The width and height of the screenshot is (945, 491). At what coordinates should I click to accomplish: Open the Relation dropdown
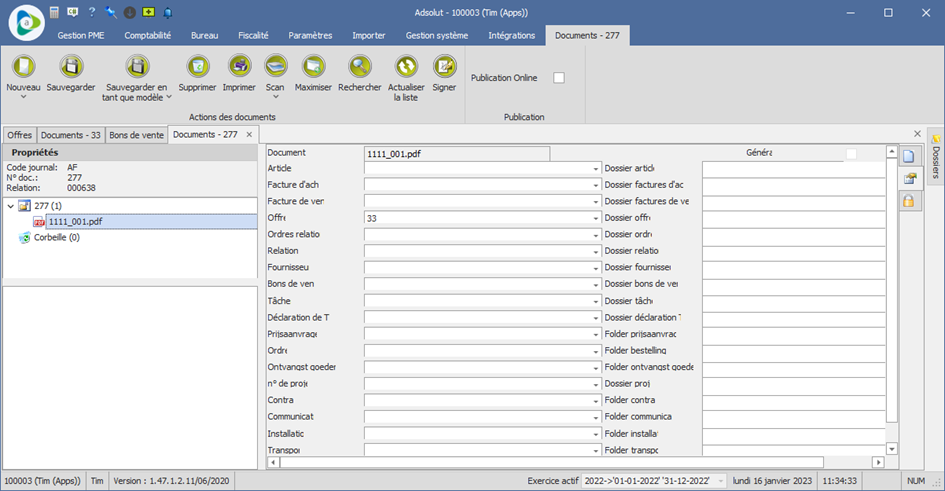click(x=595, y=251)
